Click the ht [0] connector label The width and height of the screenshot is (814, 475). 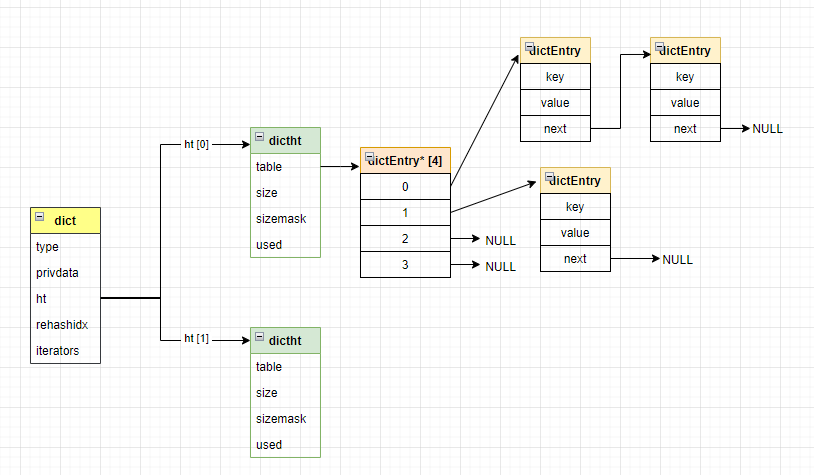[197, 144]
